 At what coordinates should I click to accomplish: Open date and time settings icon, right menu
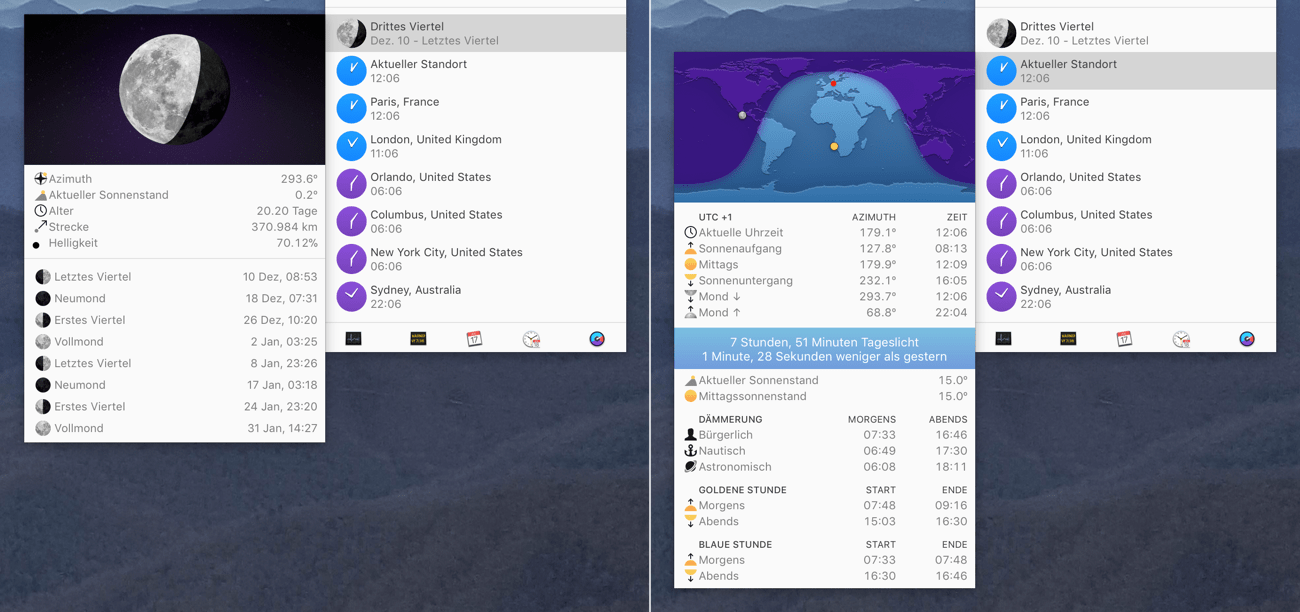click(x=1181, y=339)
